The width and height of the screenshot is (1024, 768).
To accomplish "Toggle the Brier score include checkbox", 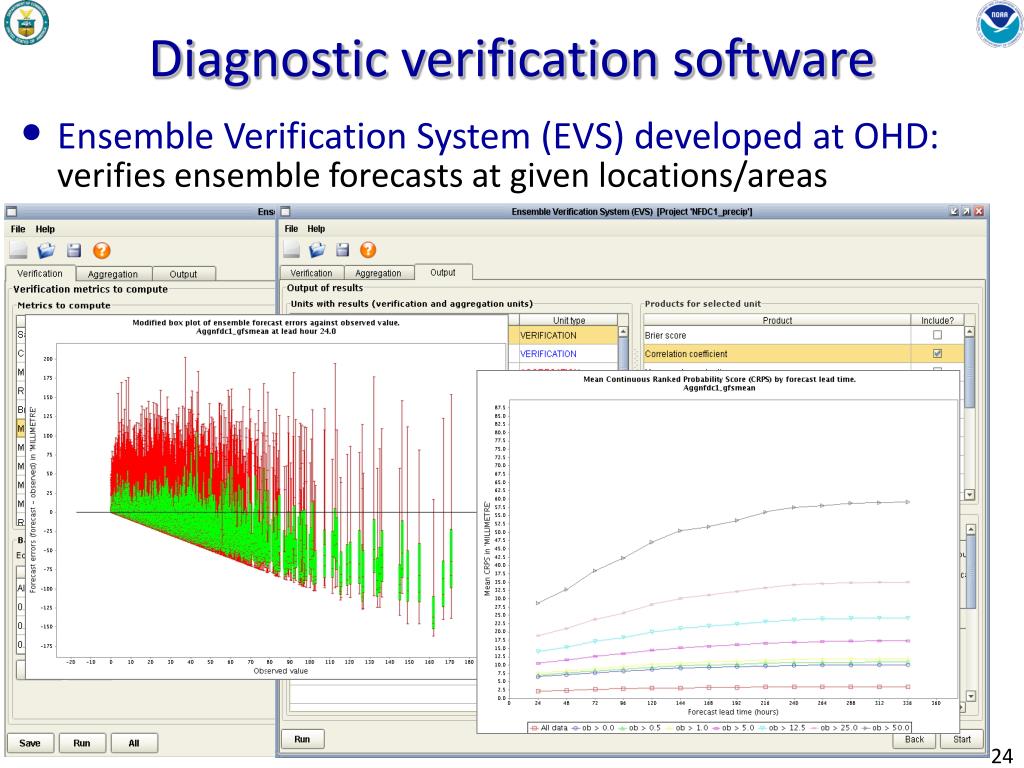I will pyautogui.click(x=938, y=335).
